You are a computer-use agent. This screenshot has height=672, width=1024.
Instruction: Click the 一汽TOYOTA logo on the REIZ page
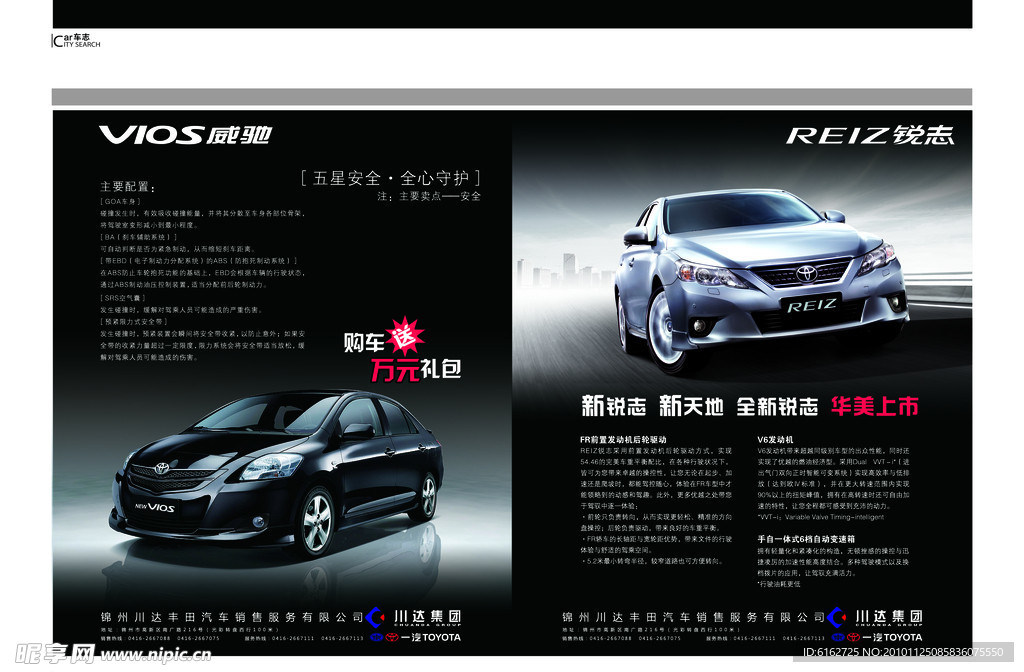click(877, 637)
